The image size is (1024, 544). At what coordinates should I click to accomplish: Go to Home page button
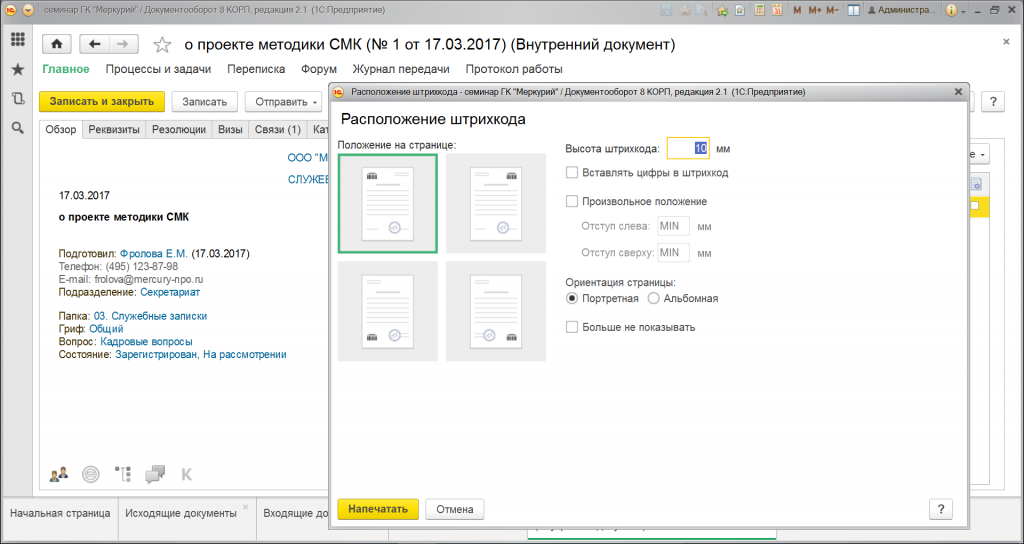57,44
